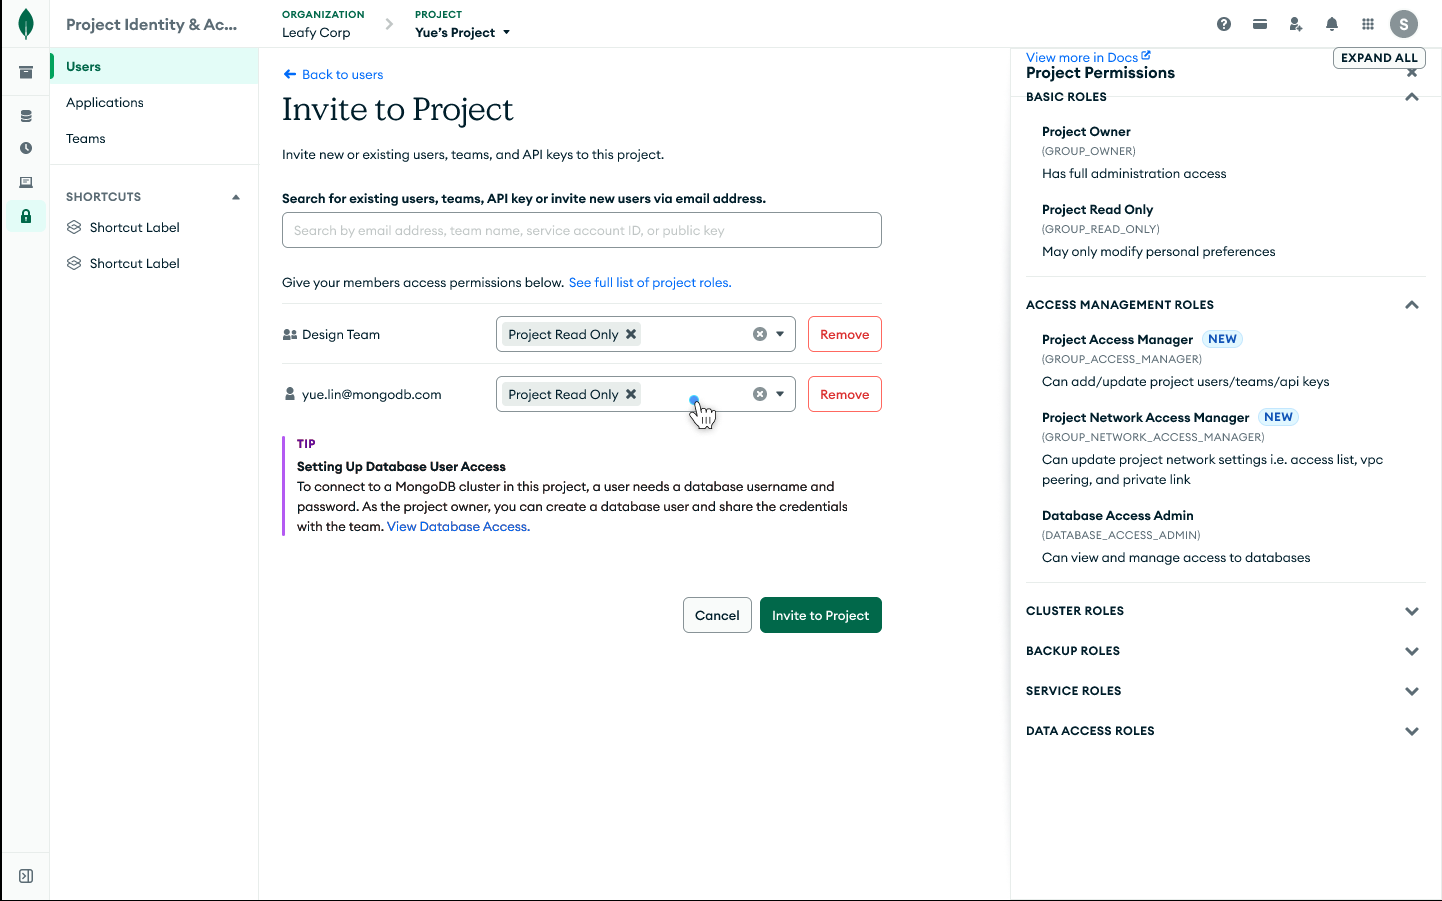Viewport: 1442px width, 901px height.
Task: Click the Project Identity & Ac... sidebar title
Action: 152,24
